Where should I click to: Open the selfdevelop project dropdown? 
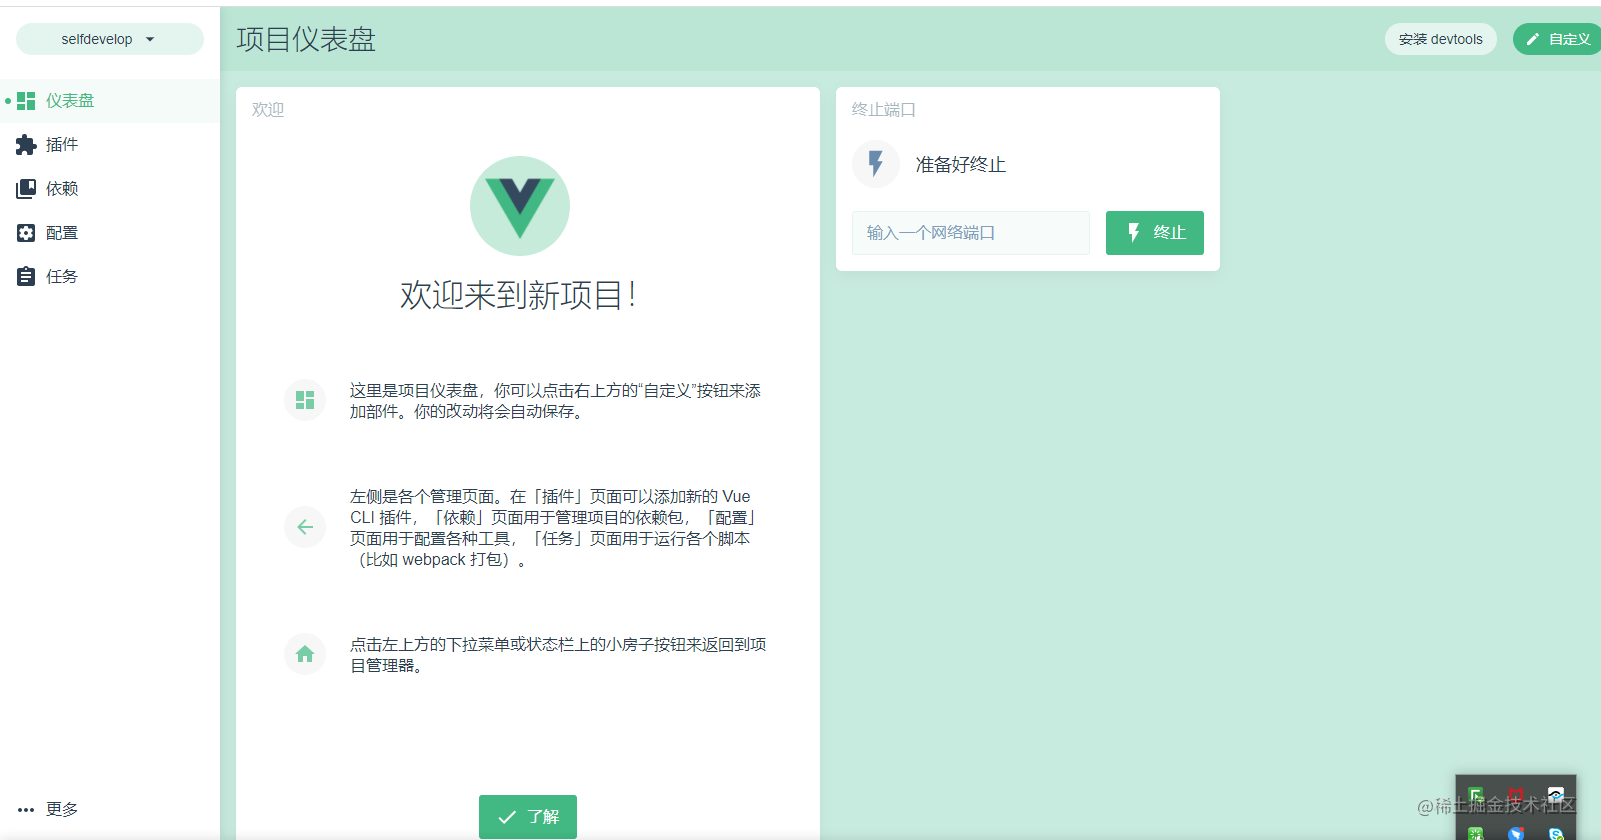109,39
